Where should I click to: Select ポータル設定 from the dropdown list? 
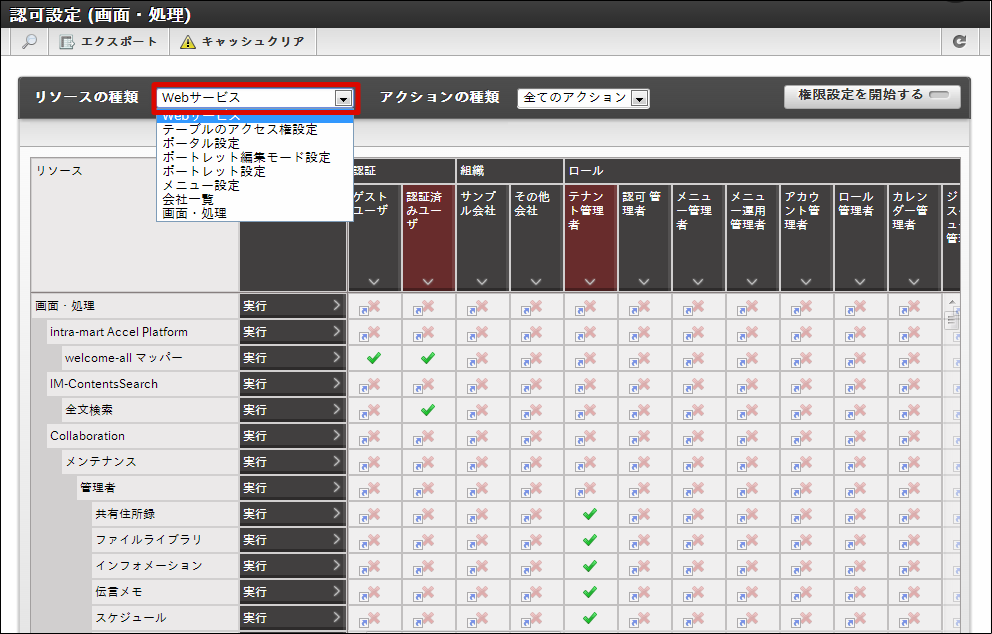pyautogui.click(x=201, y=143)
